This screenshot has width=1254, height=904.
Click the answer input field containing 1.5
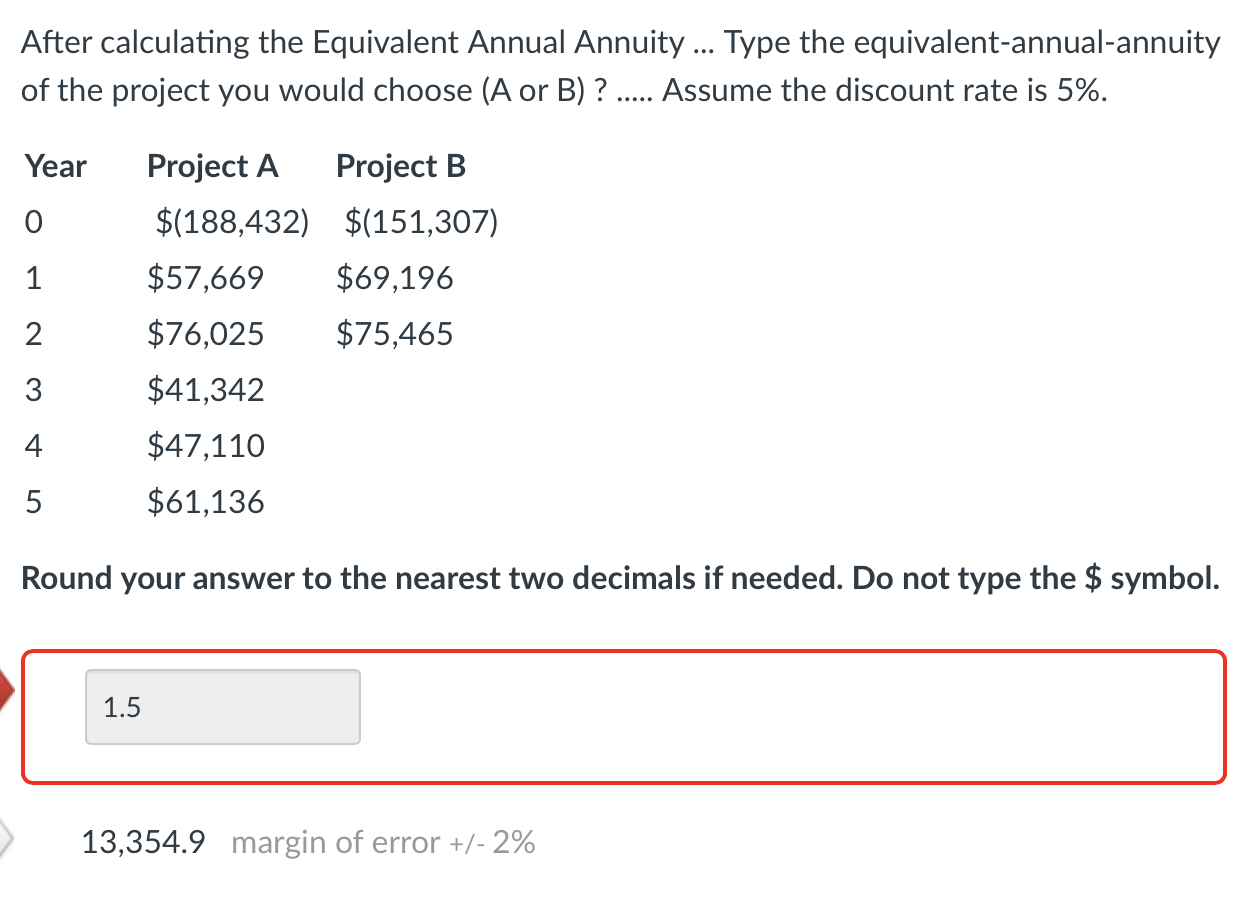point(222,707)
